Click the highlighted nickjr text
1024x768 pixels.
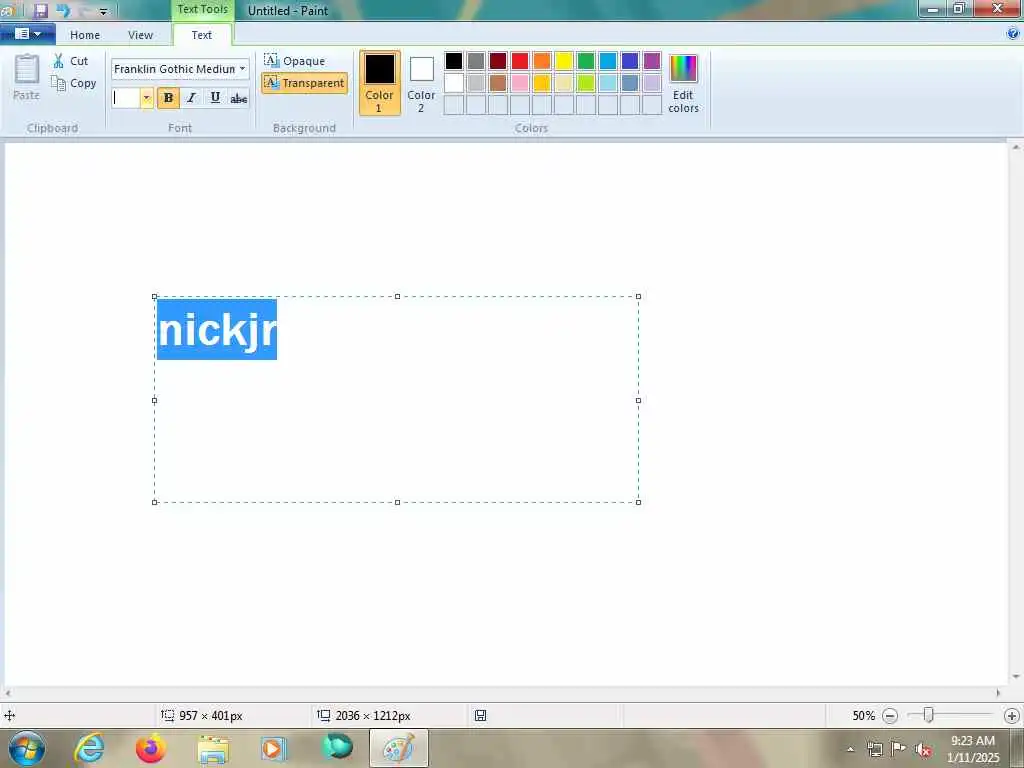click(217, 329)
